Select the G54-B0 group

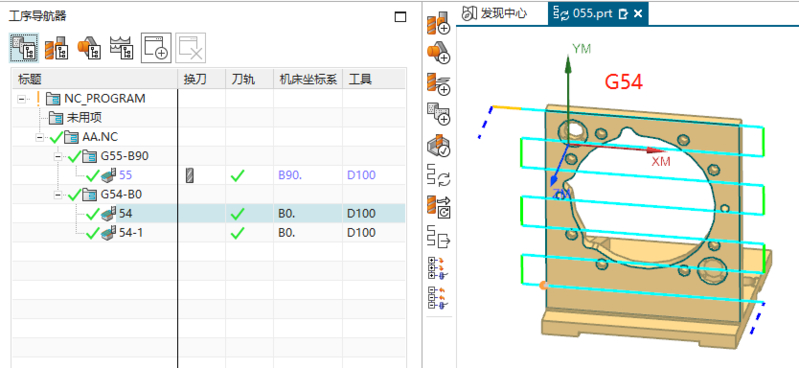point(121,195)
